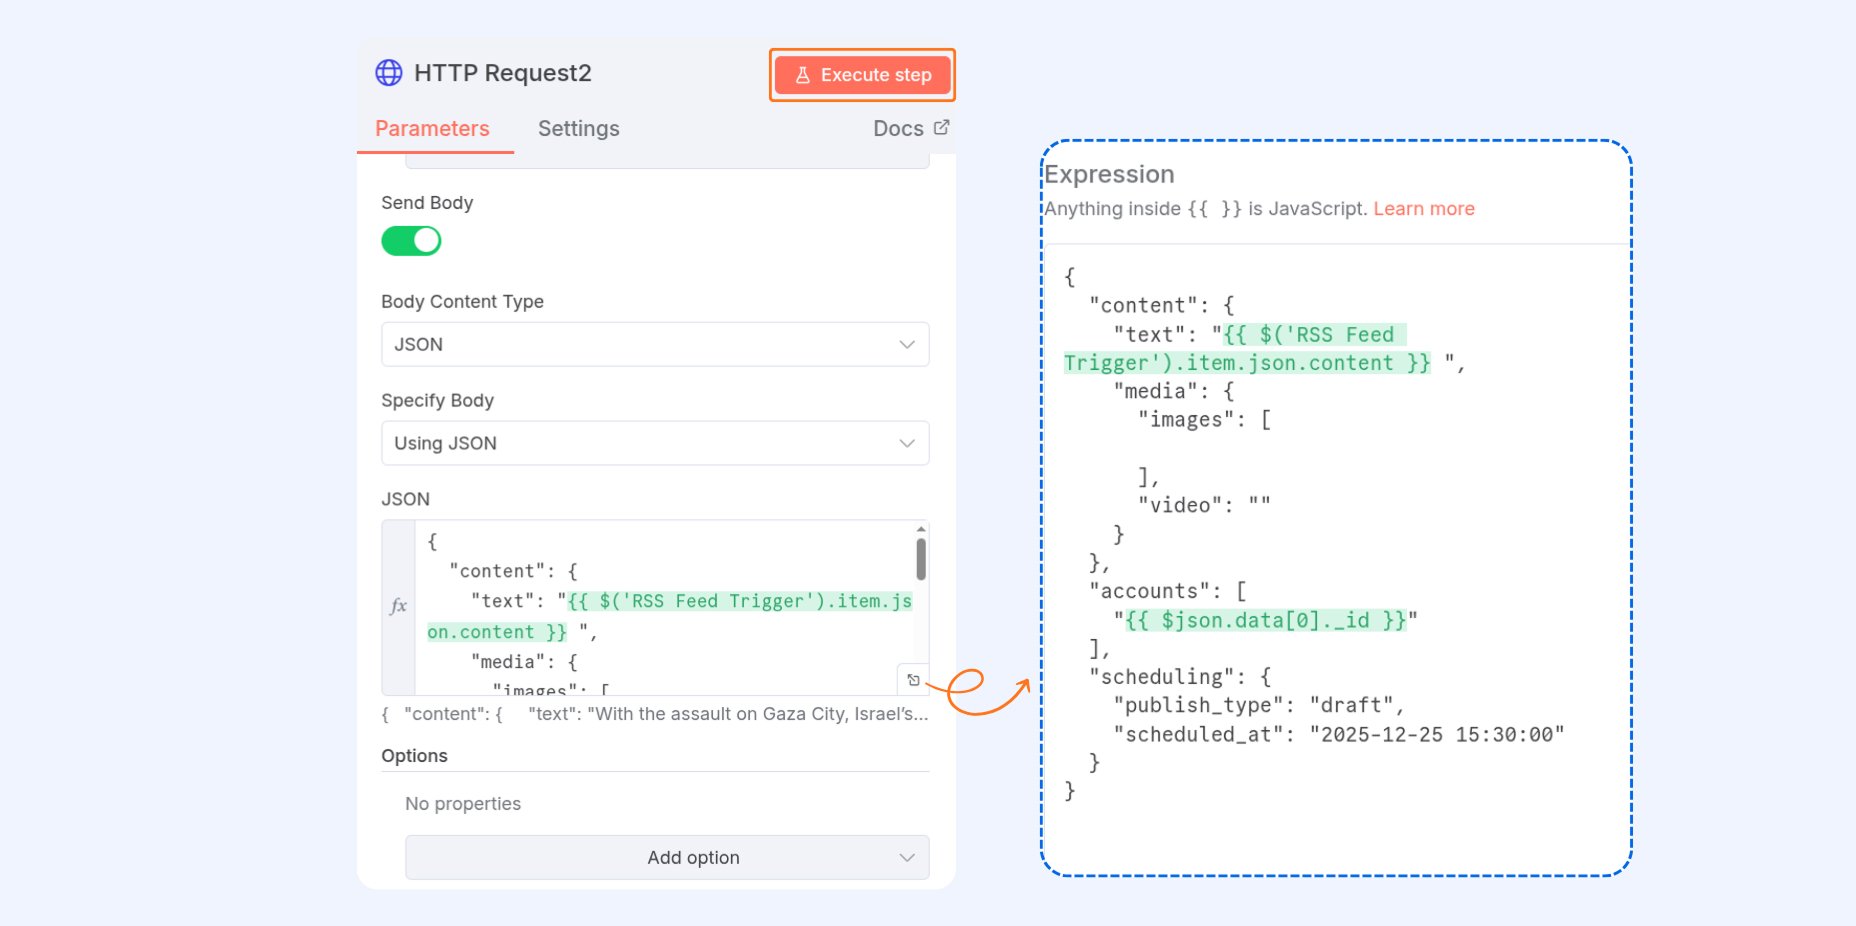Follow the Learn more link
Viewport: 1856px width, 926px height.
[x=1423, y=209]
